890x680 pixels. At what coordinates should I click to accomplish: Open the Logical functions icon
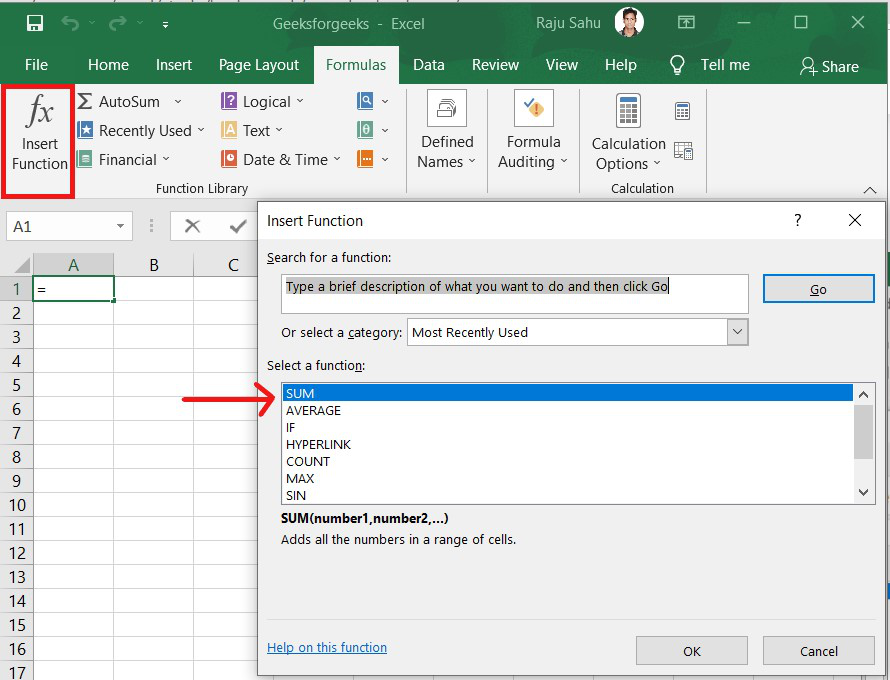click(x=229, y=102)
